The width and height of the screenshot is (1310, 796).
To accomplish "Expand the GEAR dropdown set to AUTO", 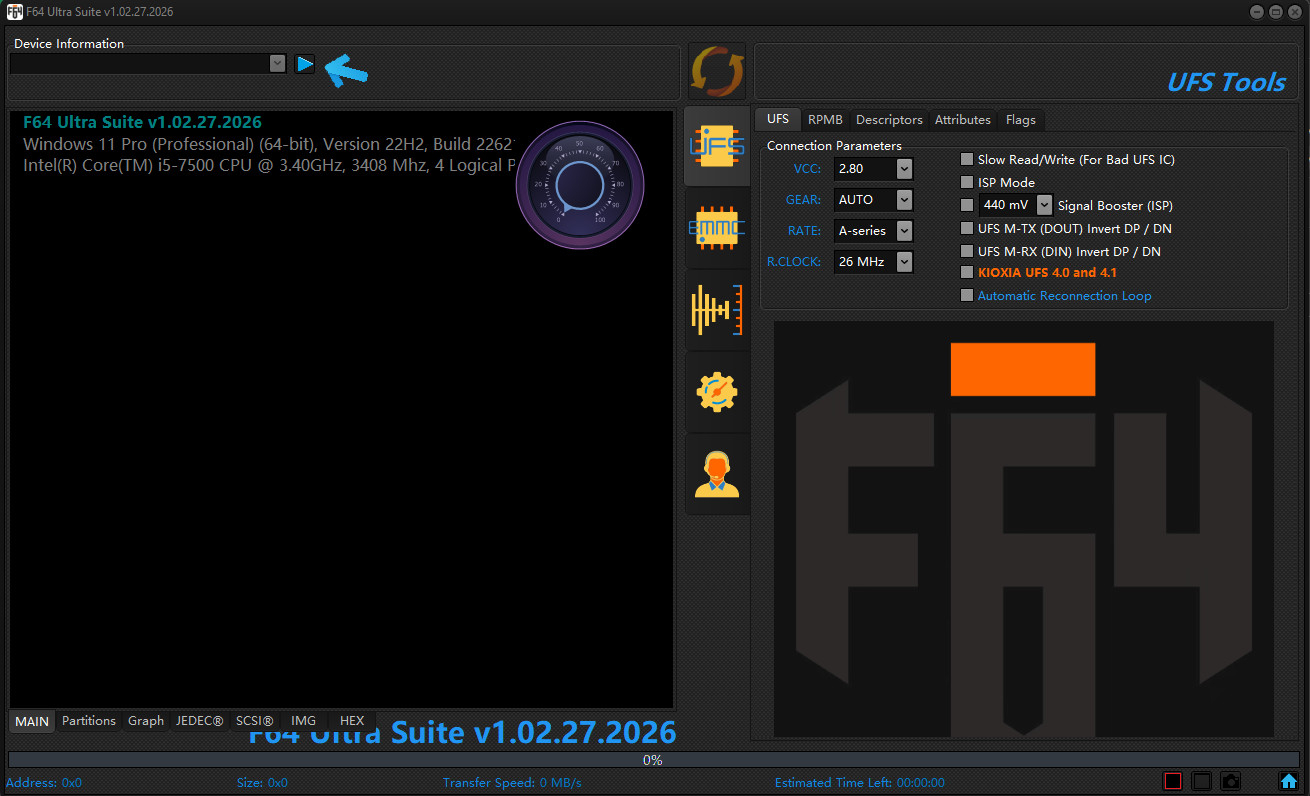I will (x=904, y=200).
